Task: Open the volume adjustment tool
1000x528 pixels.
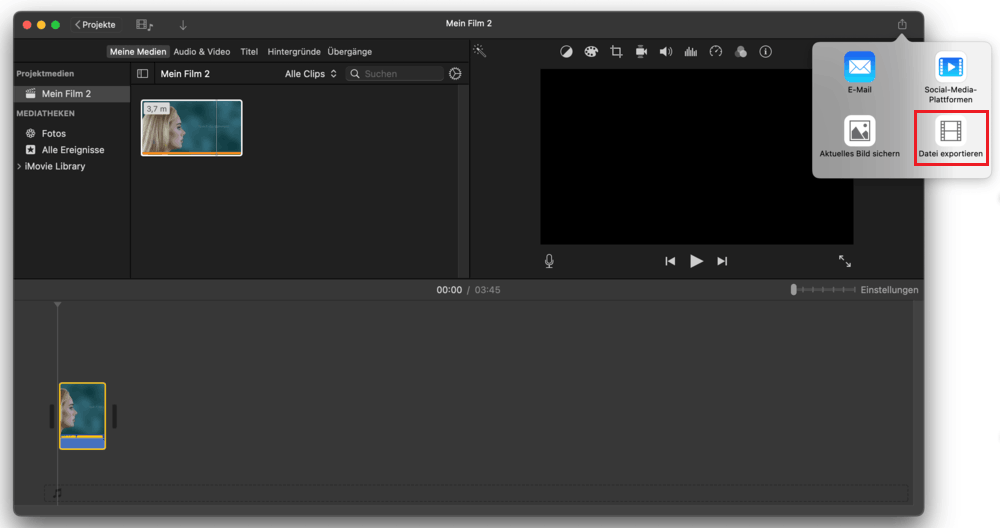Action: (666, 52)
